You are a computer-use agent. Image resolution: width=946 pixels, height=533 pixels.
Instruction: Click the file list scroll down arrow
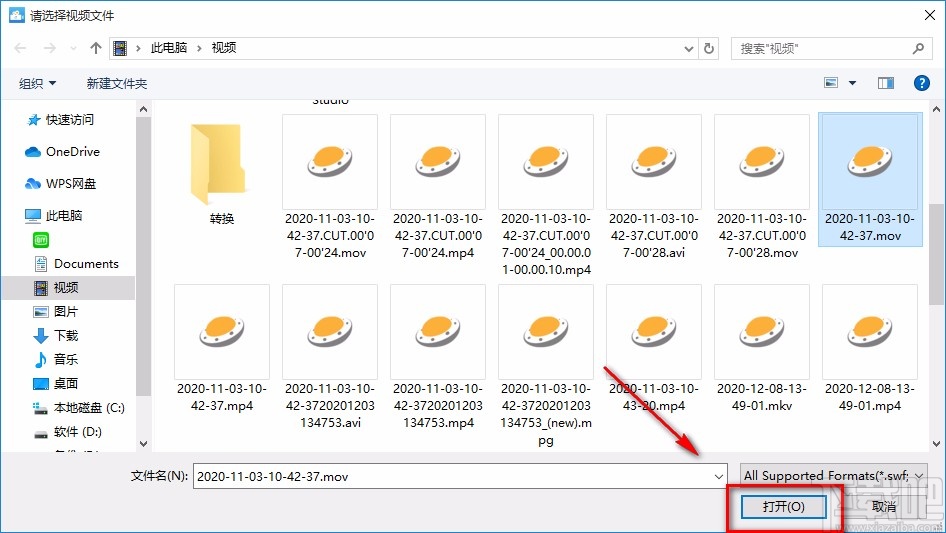pyautogui.click(x=936, y=444)
